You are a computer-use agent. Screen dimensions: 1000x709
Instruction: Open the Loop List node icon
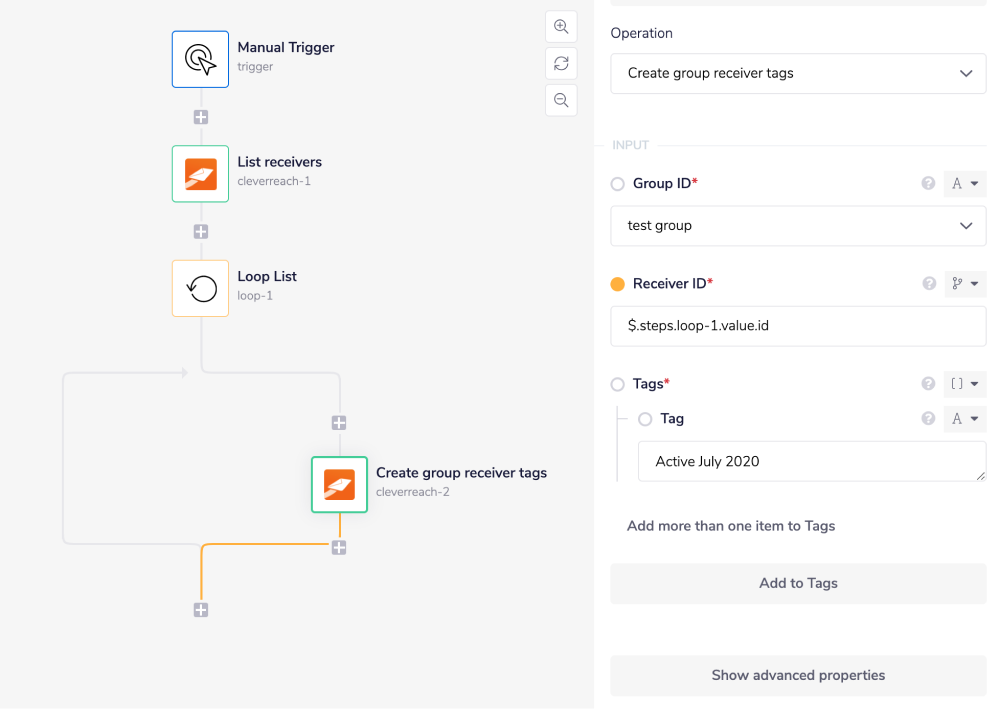point(200,288)
